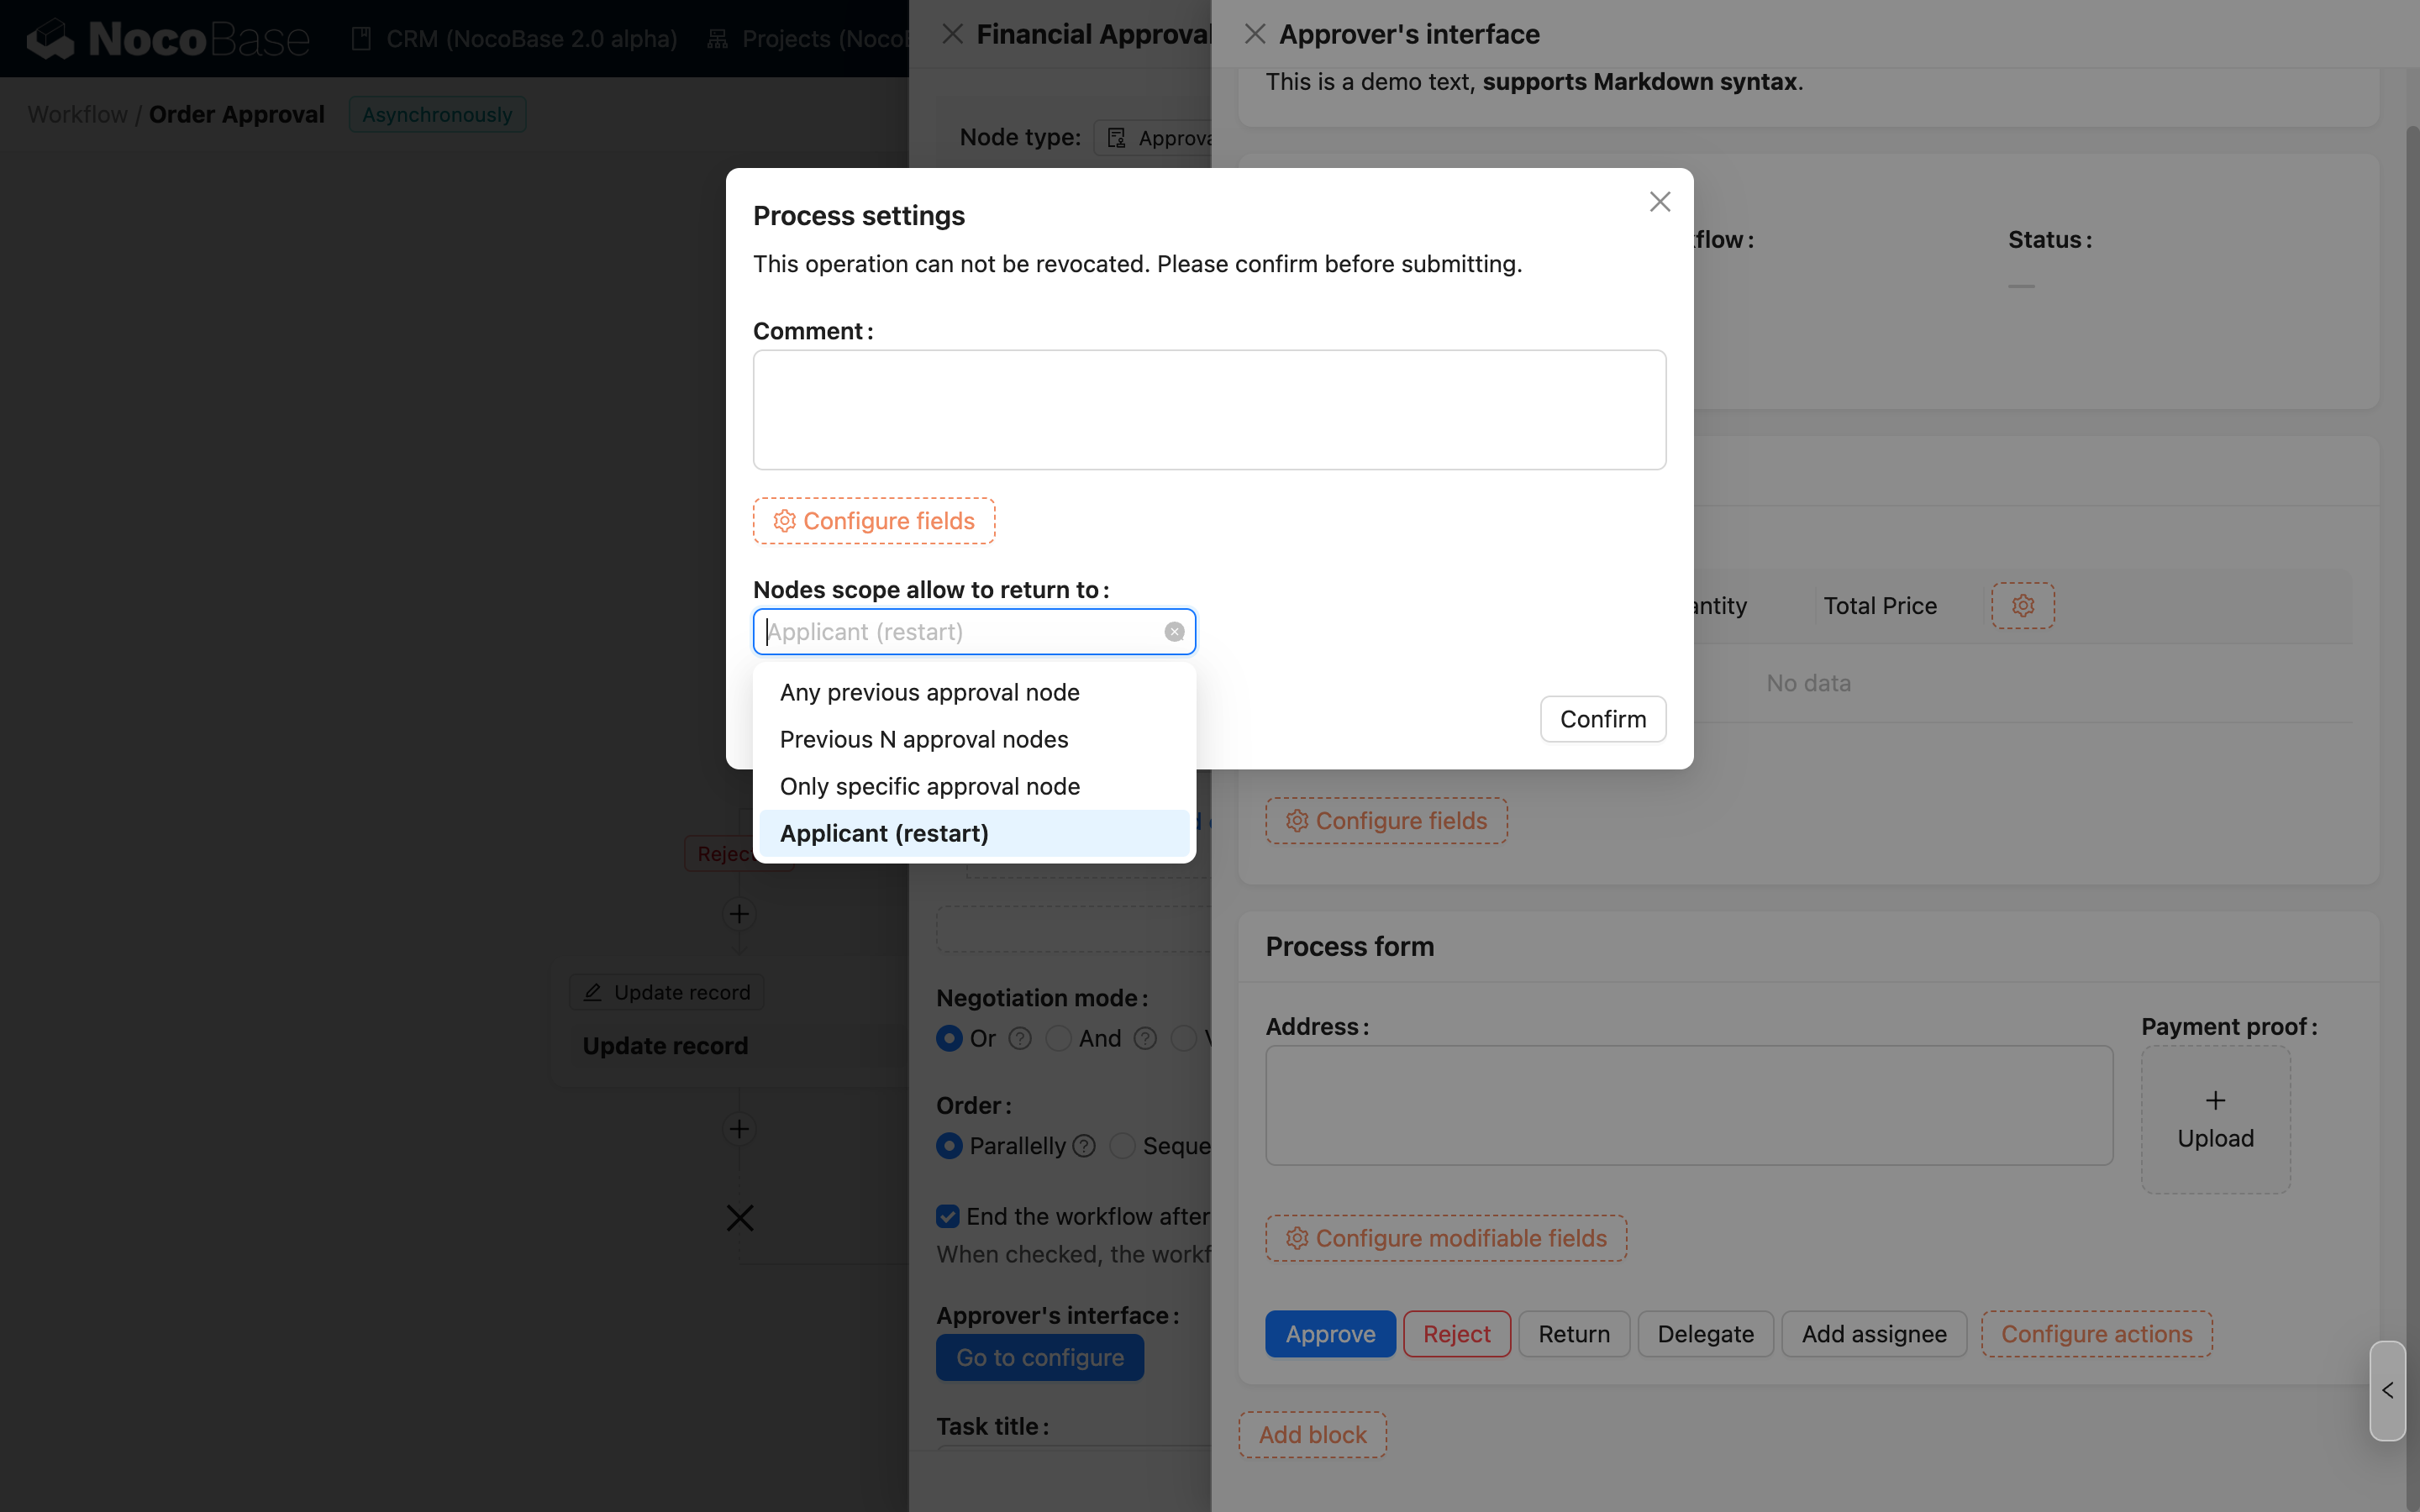Open the Projects menu item in header
This screenshot has width=2420, height=1512.
tap(810, 39)
